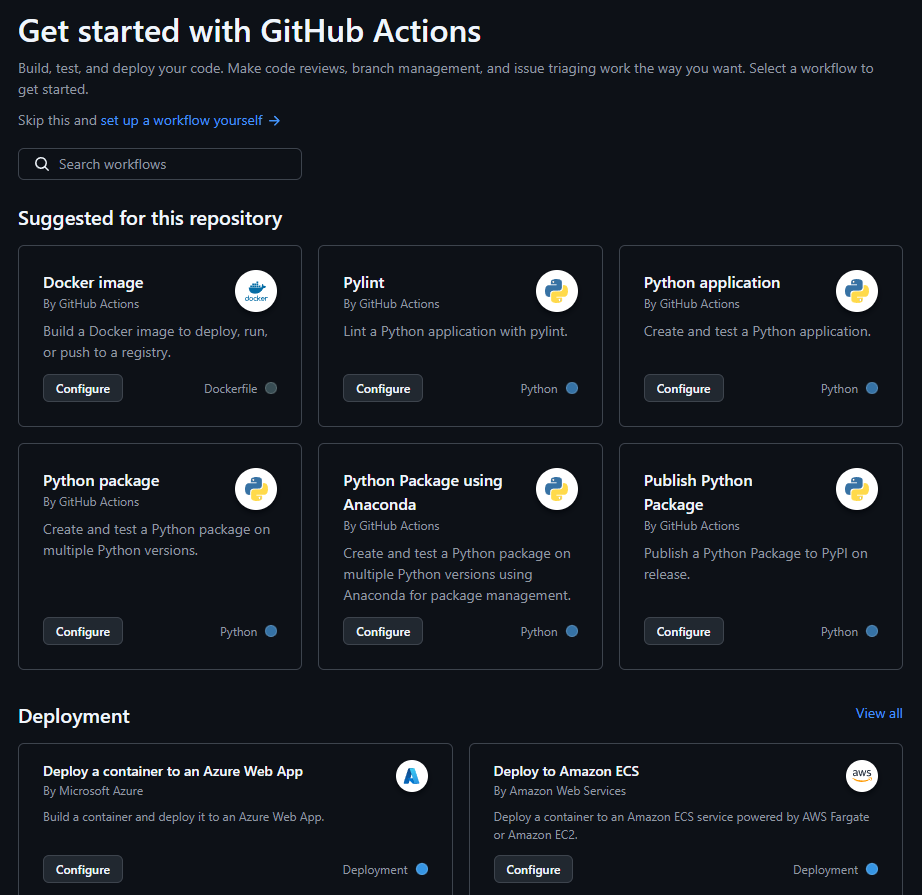922x895 pixels.
Task: Configure the Deploy to Amazon ECS workflow
Action: [533, 869]
